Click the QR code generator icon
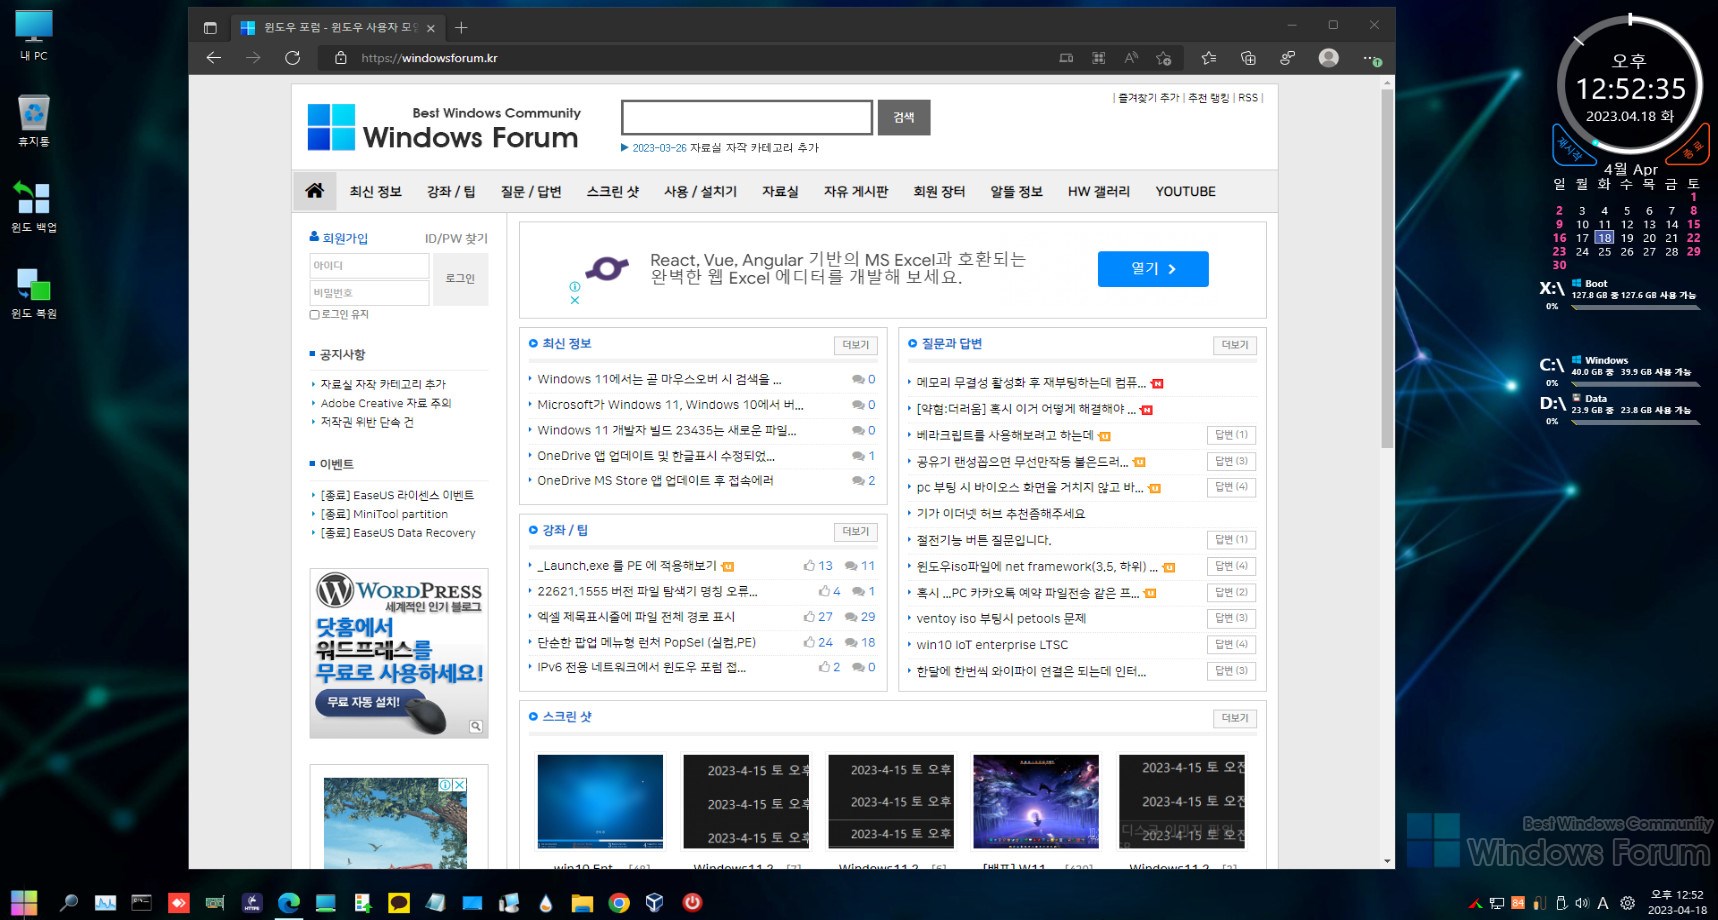This screenshot has height=920, width=1718. [x=1098, y=58]
